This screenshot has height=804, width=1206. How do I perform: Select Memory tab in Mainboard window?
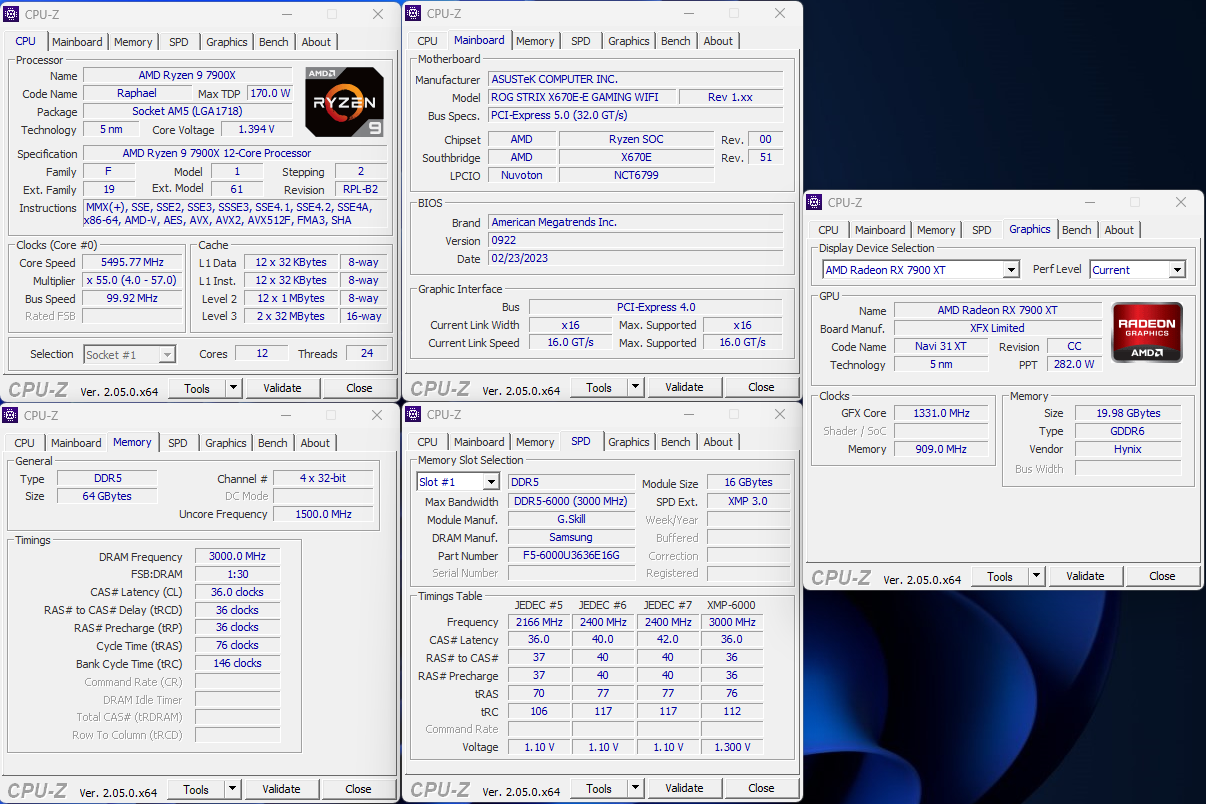click(535, 41)
